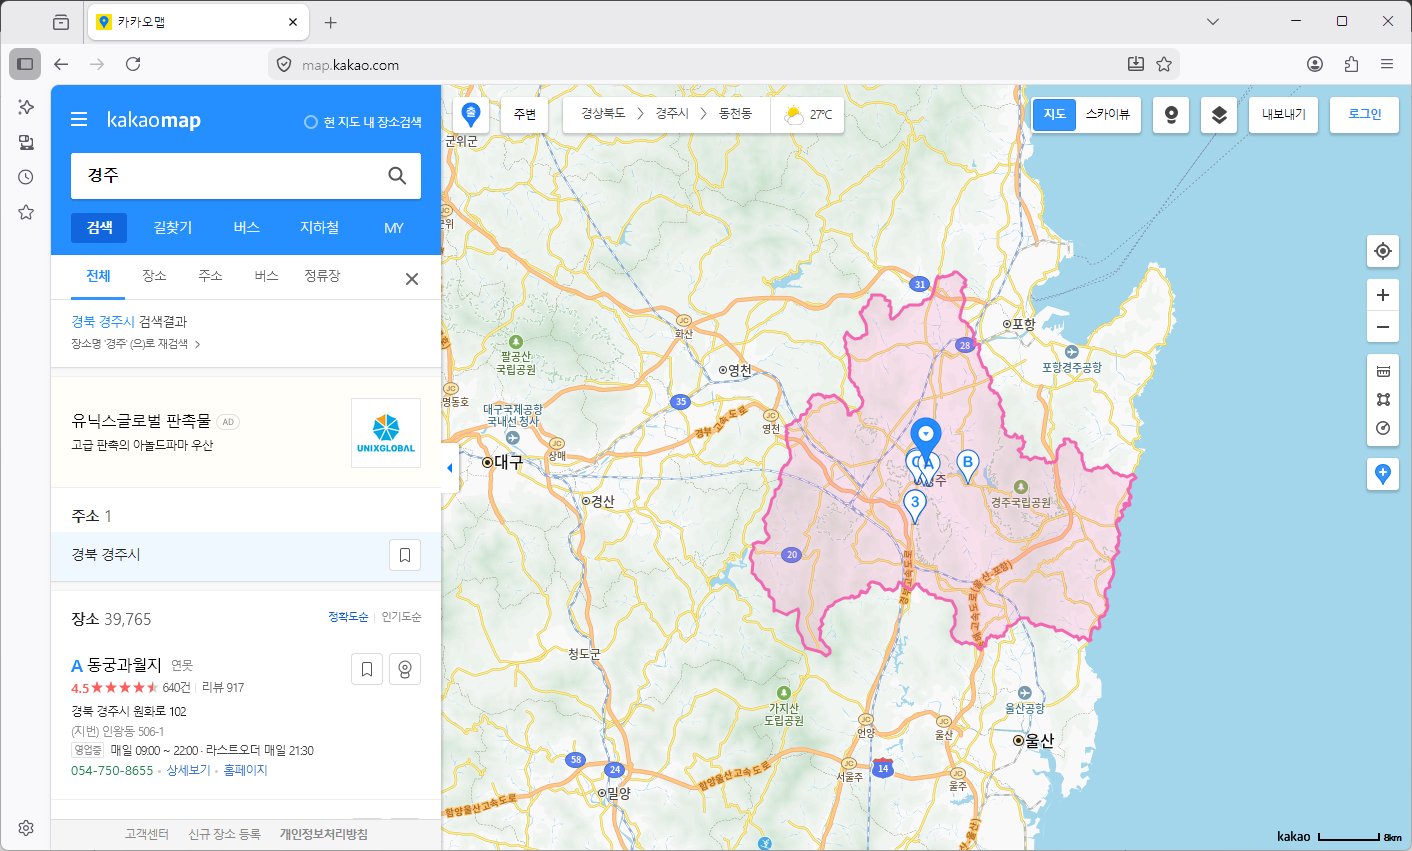The width and height of the screenshot is (1412, 851).
Task: Bookmark this page with star icon
Action: click(1164, 64)
